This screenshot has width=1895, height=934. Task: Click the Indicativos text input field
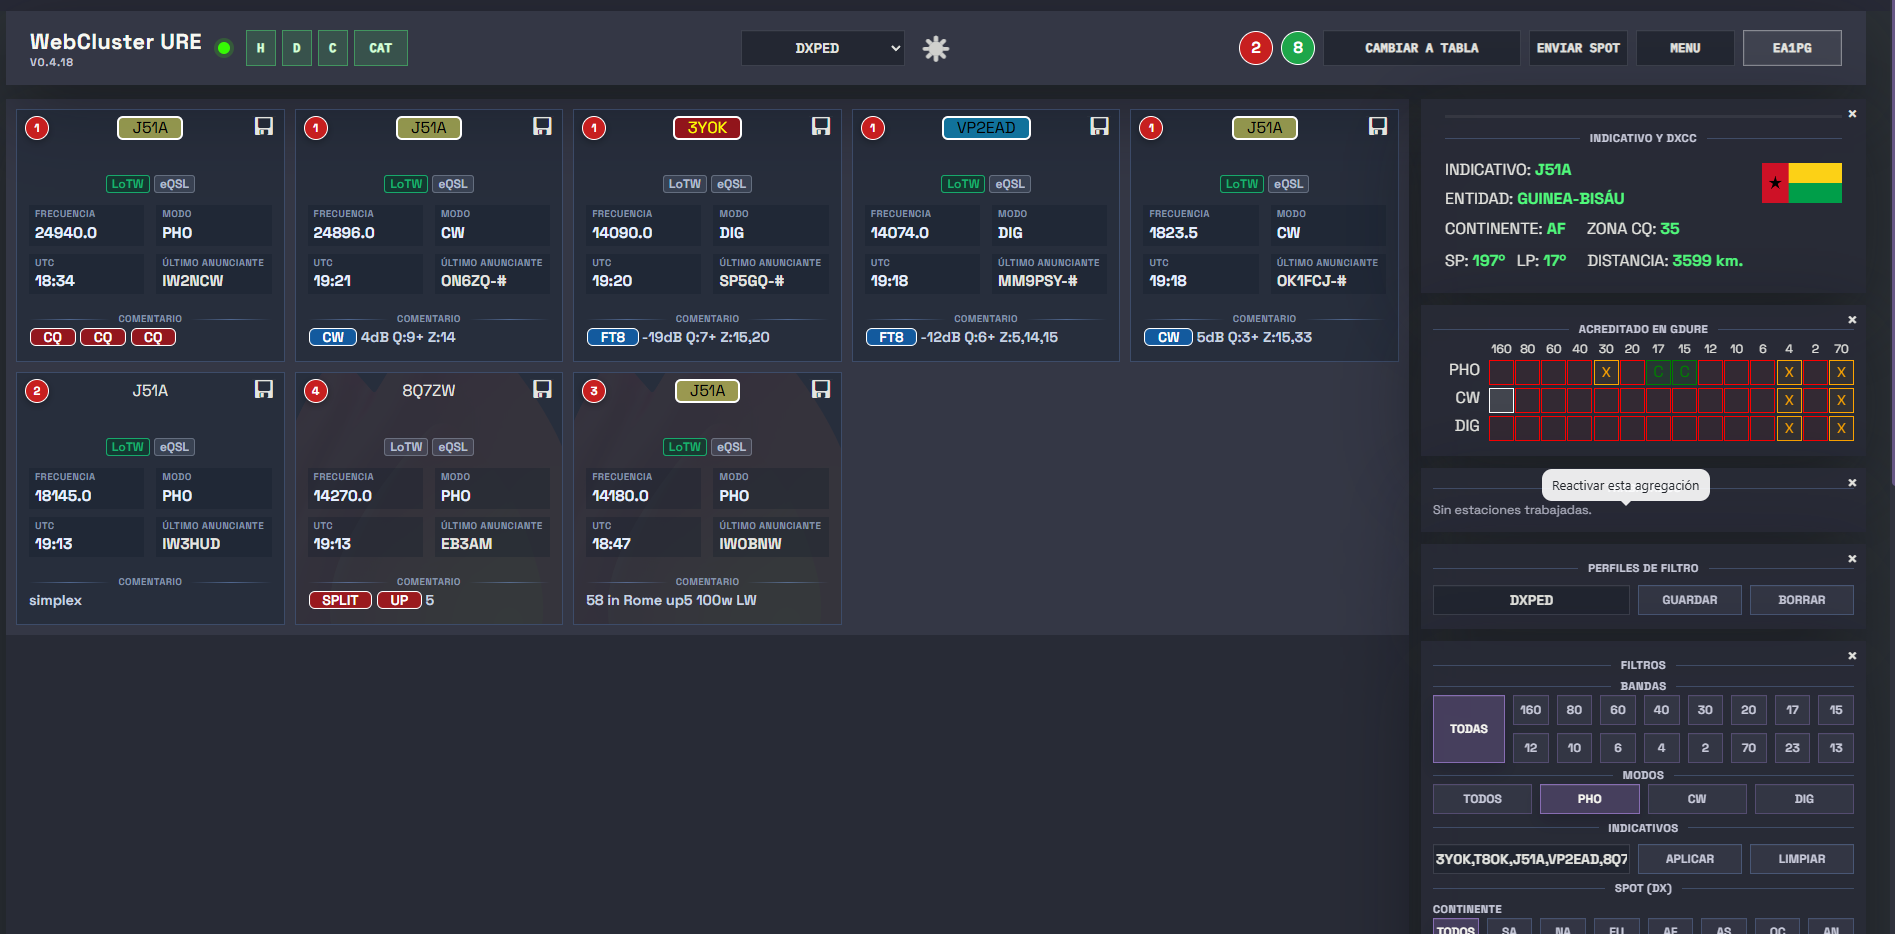1530,859
